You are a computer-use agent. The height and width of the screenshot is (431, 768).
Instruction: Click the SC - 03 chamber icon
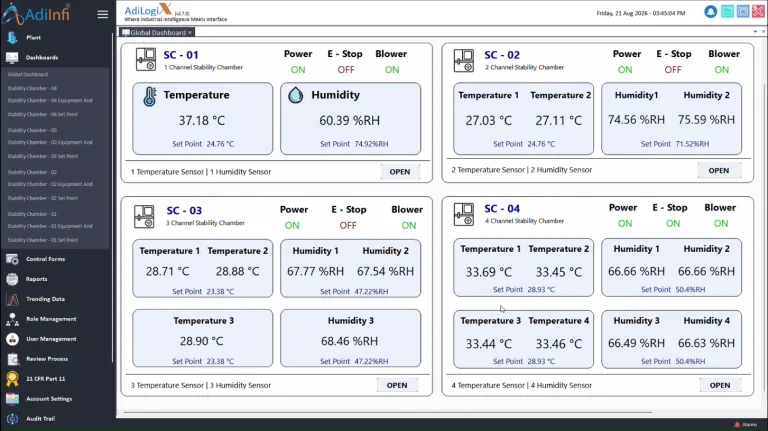click(144, 216)
